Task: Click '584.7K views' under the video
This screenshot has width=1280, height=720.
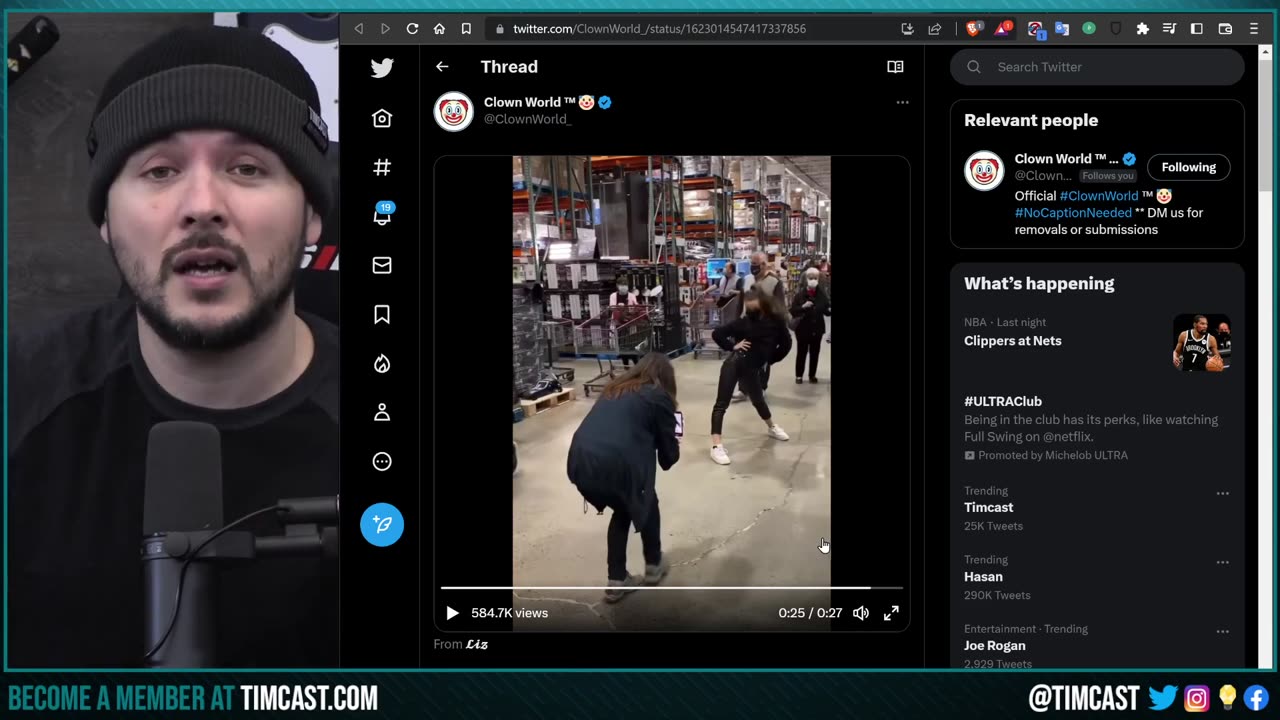Action: (509, 613)
